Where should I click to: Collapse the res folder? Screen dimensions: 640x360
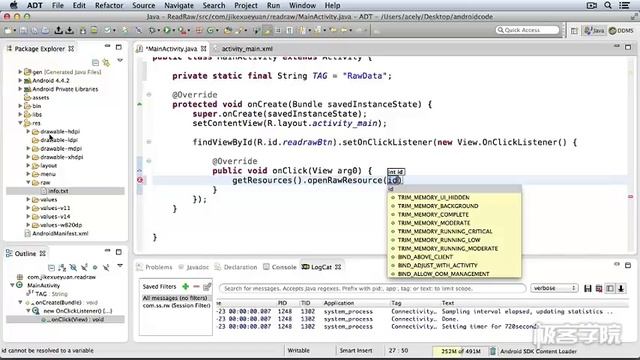20,123
